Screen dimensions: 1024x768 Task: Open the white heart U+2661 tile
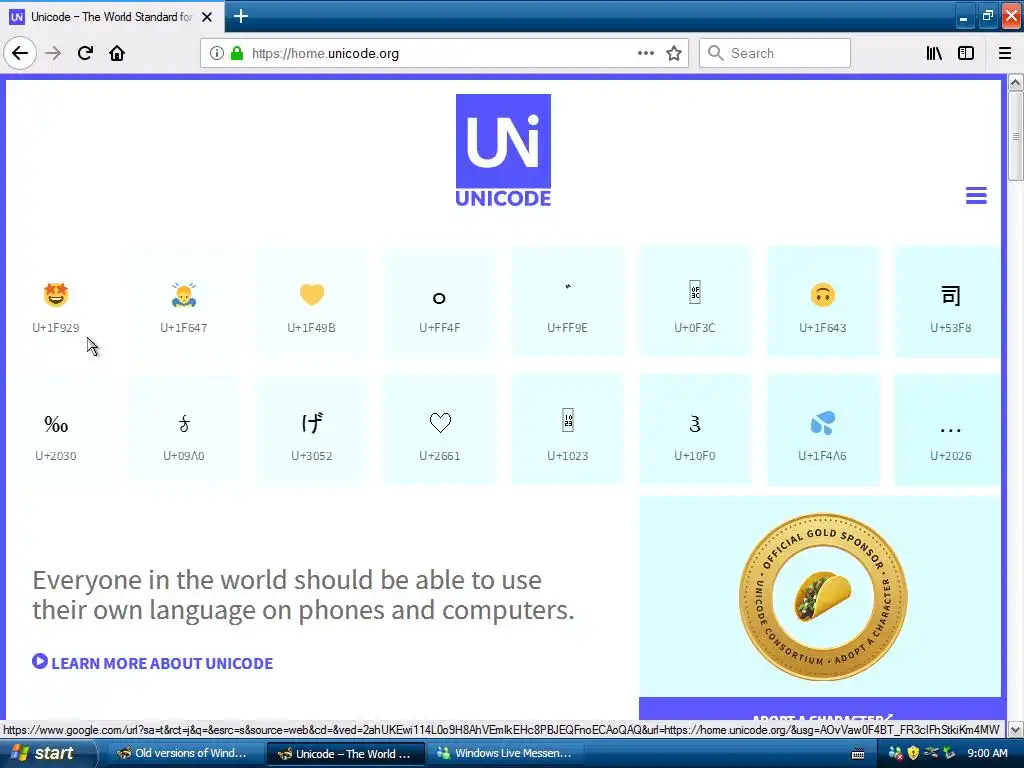[440, 430]
